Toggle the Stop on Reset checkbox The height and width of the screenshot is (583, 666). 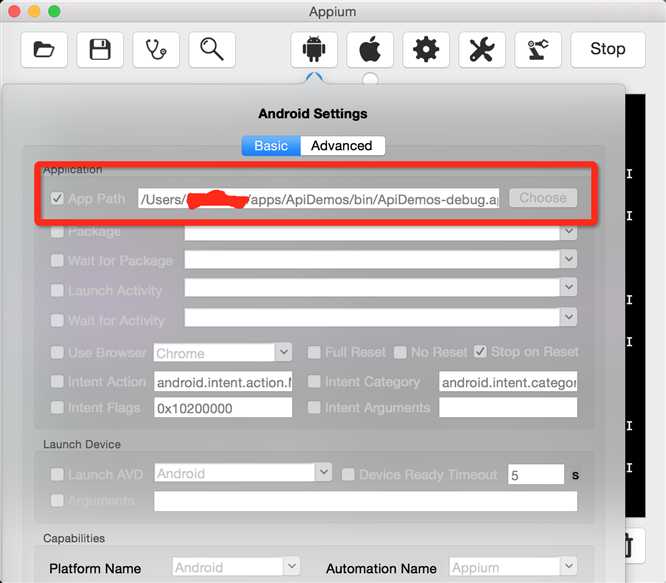coord(480,352)
